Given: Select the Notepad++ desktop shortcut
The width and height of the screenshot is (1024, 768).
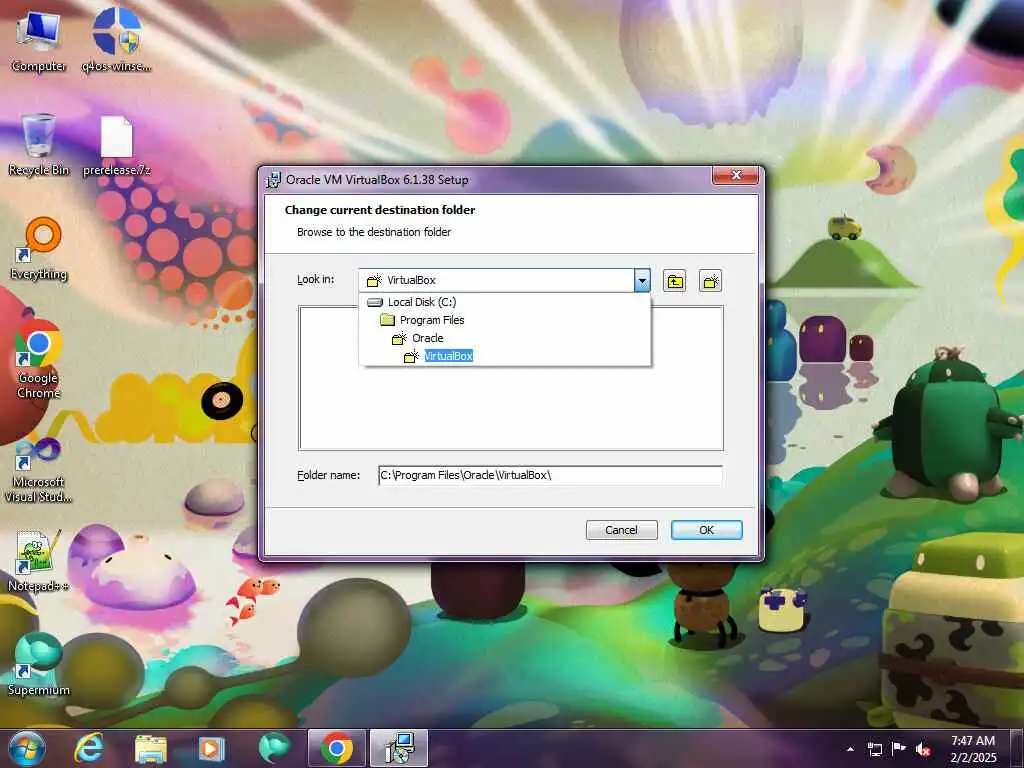Looking at the screenshot, I should tap(38, 560).
